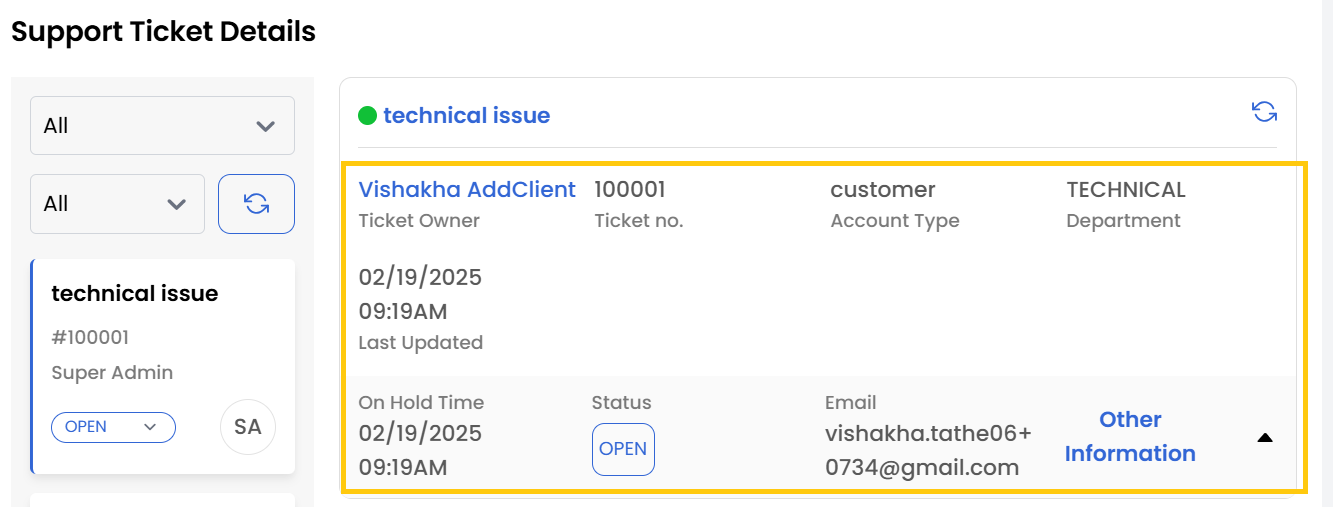Click the Super Admin label on ticket card
Viewport: 1333px width, 507px height.
click(112, 373)
